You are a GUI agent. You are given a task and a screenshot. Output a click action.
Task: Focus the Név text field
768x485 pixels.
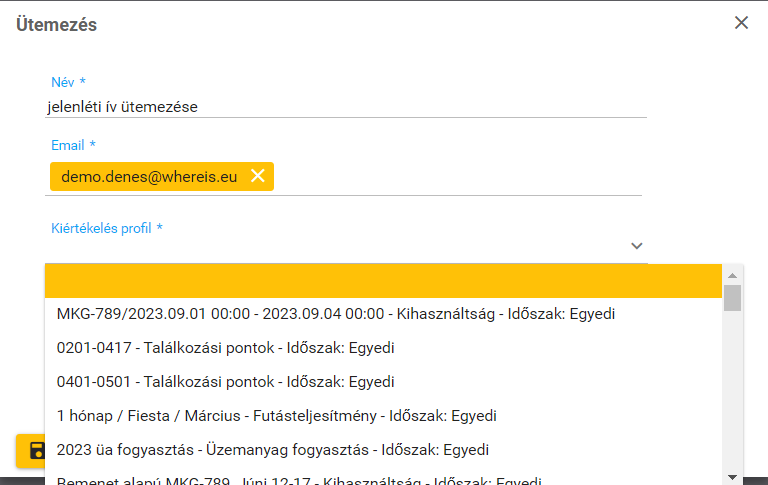[x=346, y=106]
